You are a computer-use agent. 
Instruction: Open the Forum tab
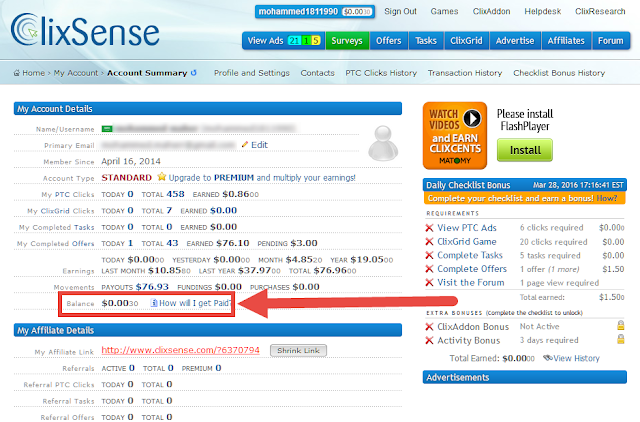point(611,41)
